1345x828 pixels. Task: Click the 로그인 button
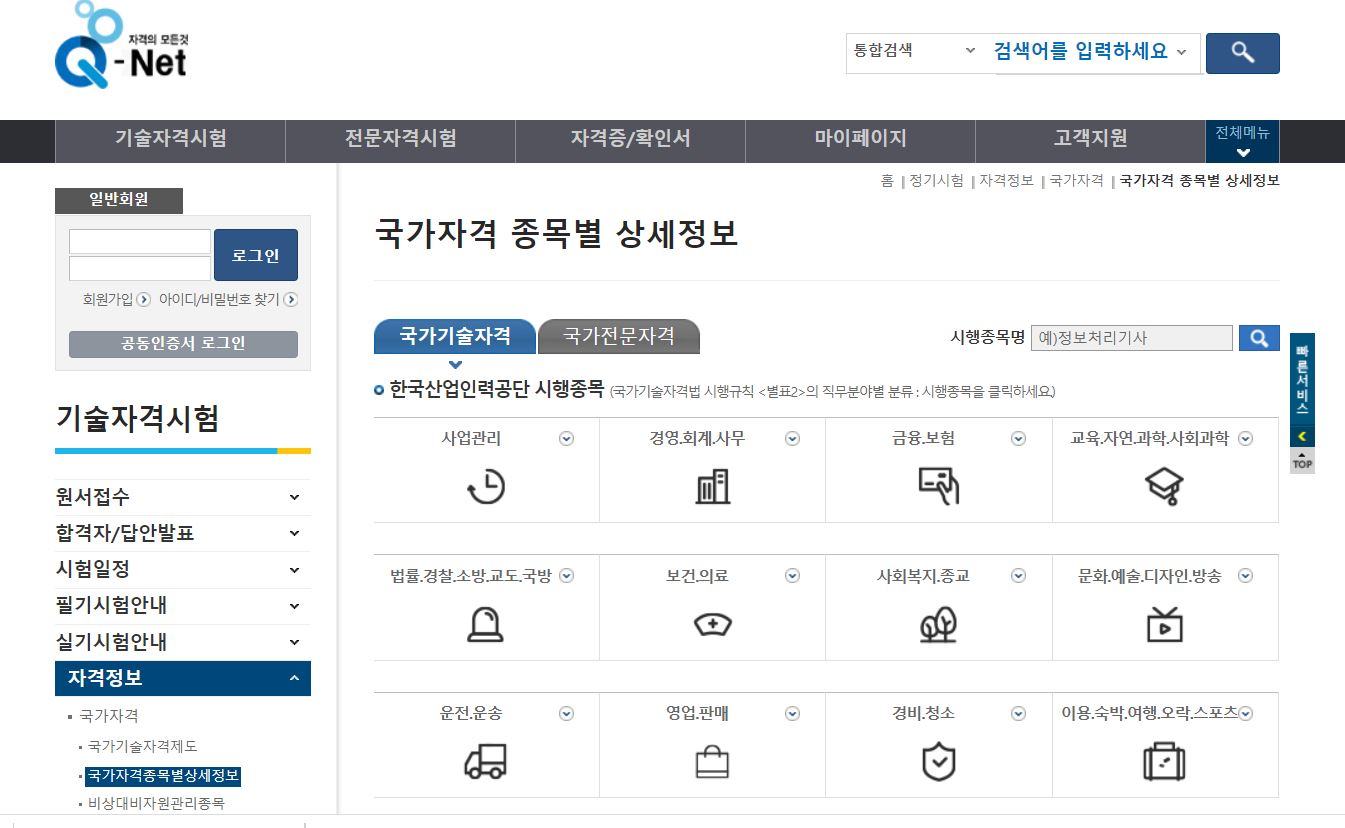click(x=255, y=254)
